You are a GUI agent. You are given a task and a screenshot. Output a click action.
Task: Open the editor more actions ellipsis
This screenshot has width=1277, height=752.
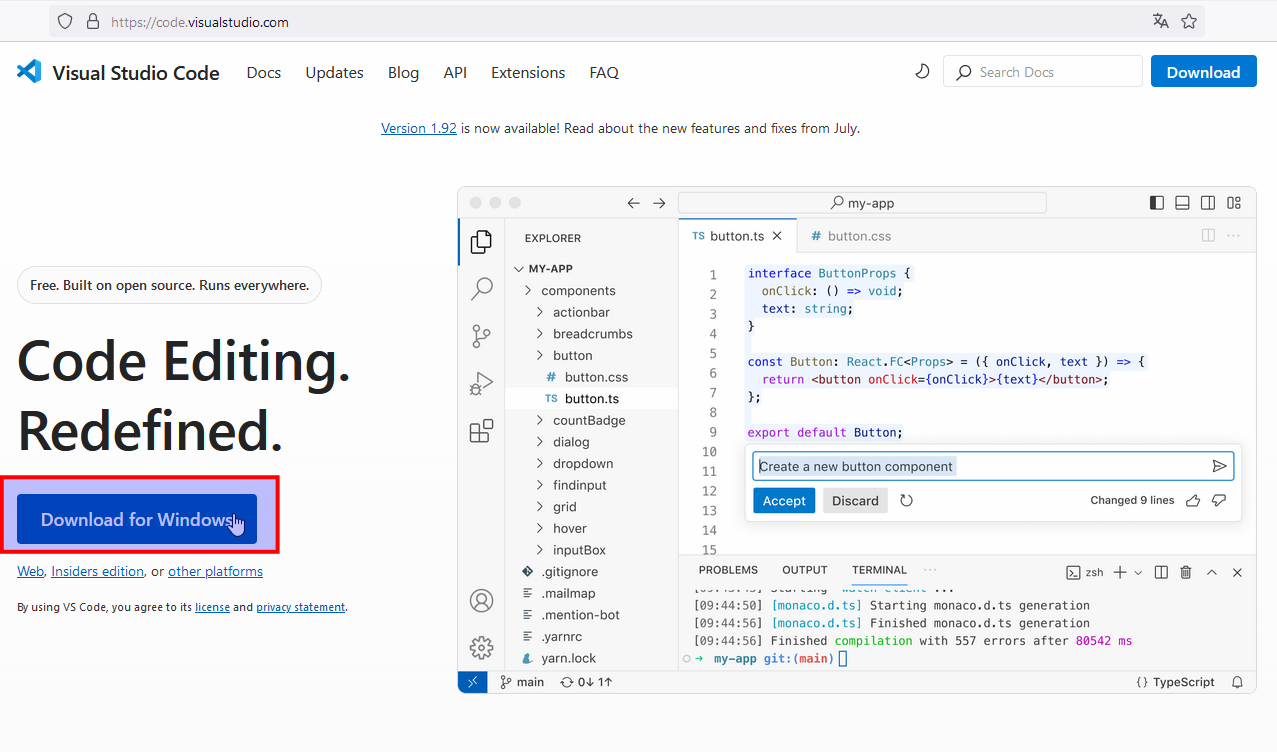1234,236
